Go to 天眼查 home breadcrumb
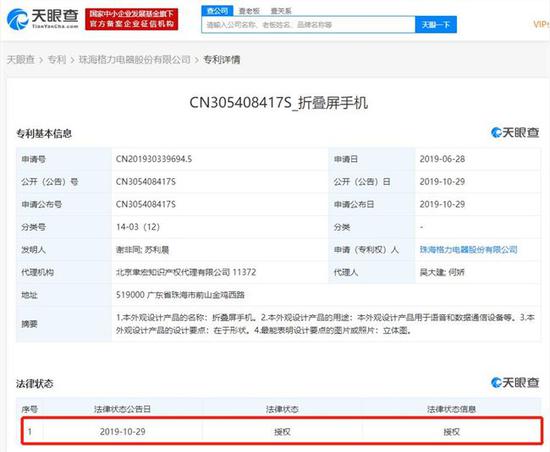 click(21, 60)
